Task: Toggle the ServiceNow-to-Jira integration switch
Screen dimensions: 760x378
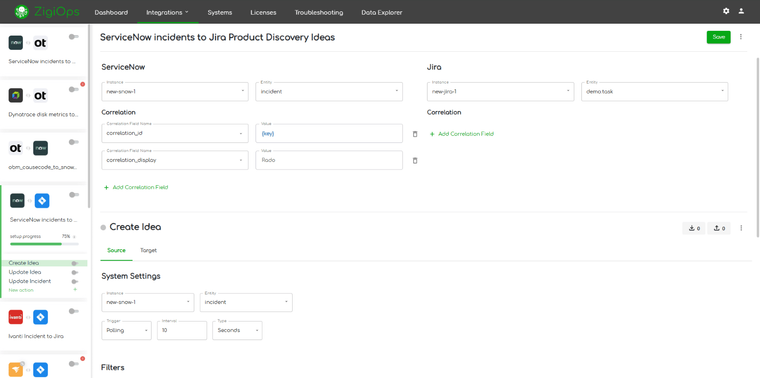Action: (x=74, y=194)
